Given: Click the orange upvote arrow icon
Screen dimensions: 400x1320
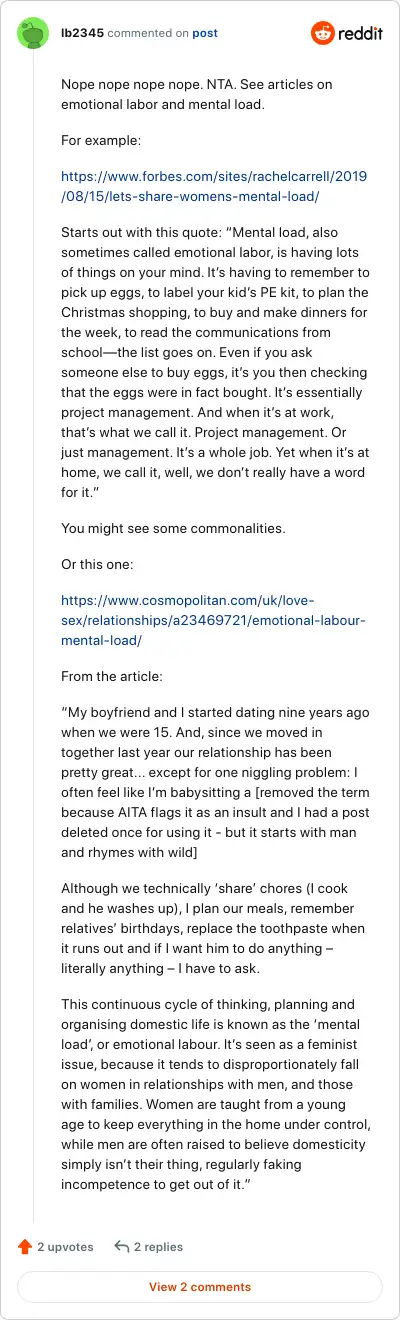Looking at the screenshot, I should pos(25,1246).
